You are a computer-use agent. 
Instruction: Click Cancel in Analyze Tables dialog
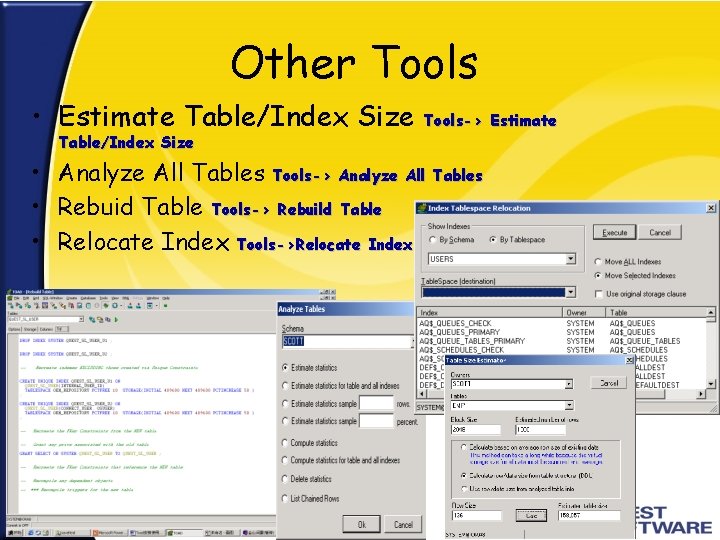(403, 524)
